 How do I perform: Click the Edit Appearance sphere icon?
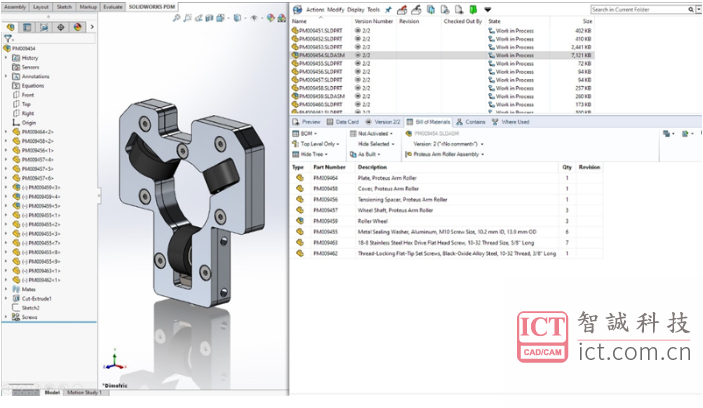(x=270, y=18)
